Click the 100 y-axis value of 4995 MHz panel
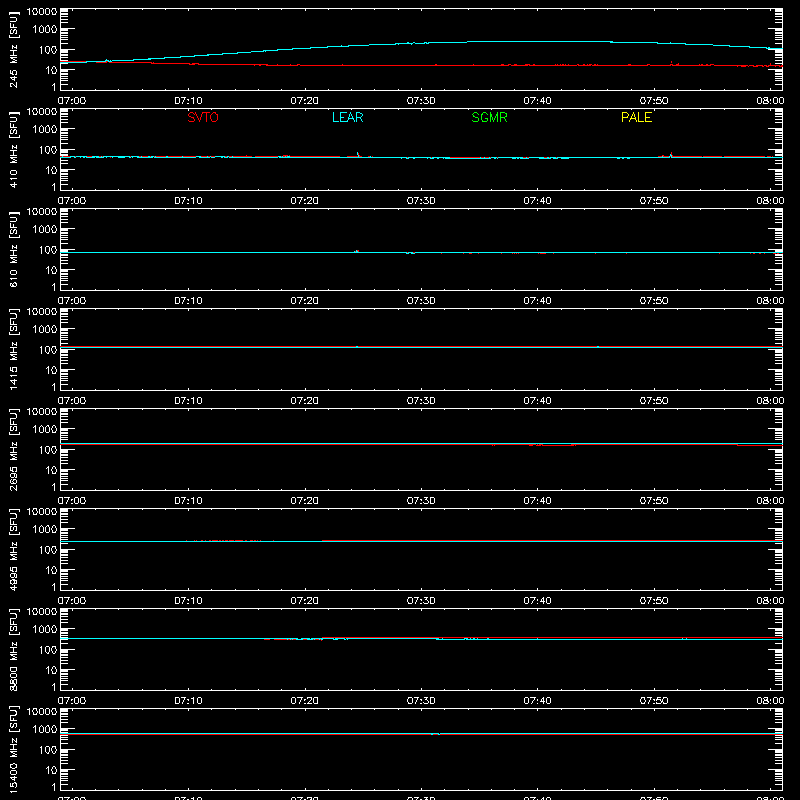Screen dimensions: 800x800 click(48, 550)
